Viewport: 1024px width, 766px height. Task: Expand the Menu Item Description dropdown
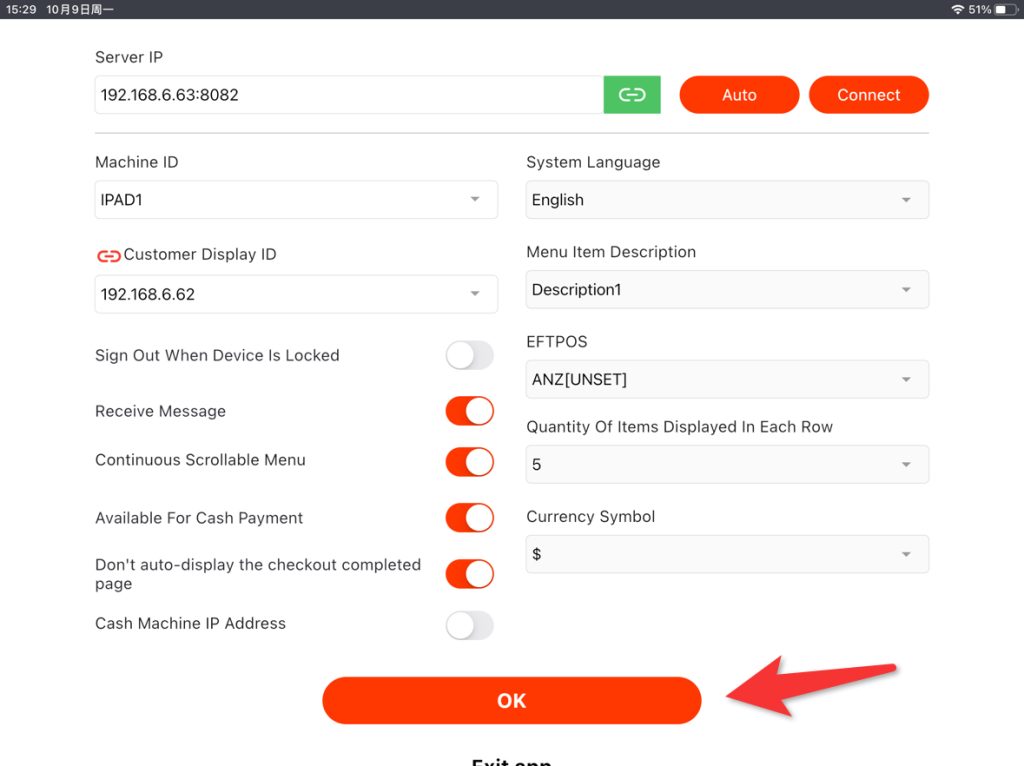click(727, 290)
